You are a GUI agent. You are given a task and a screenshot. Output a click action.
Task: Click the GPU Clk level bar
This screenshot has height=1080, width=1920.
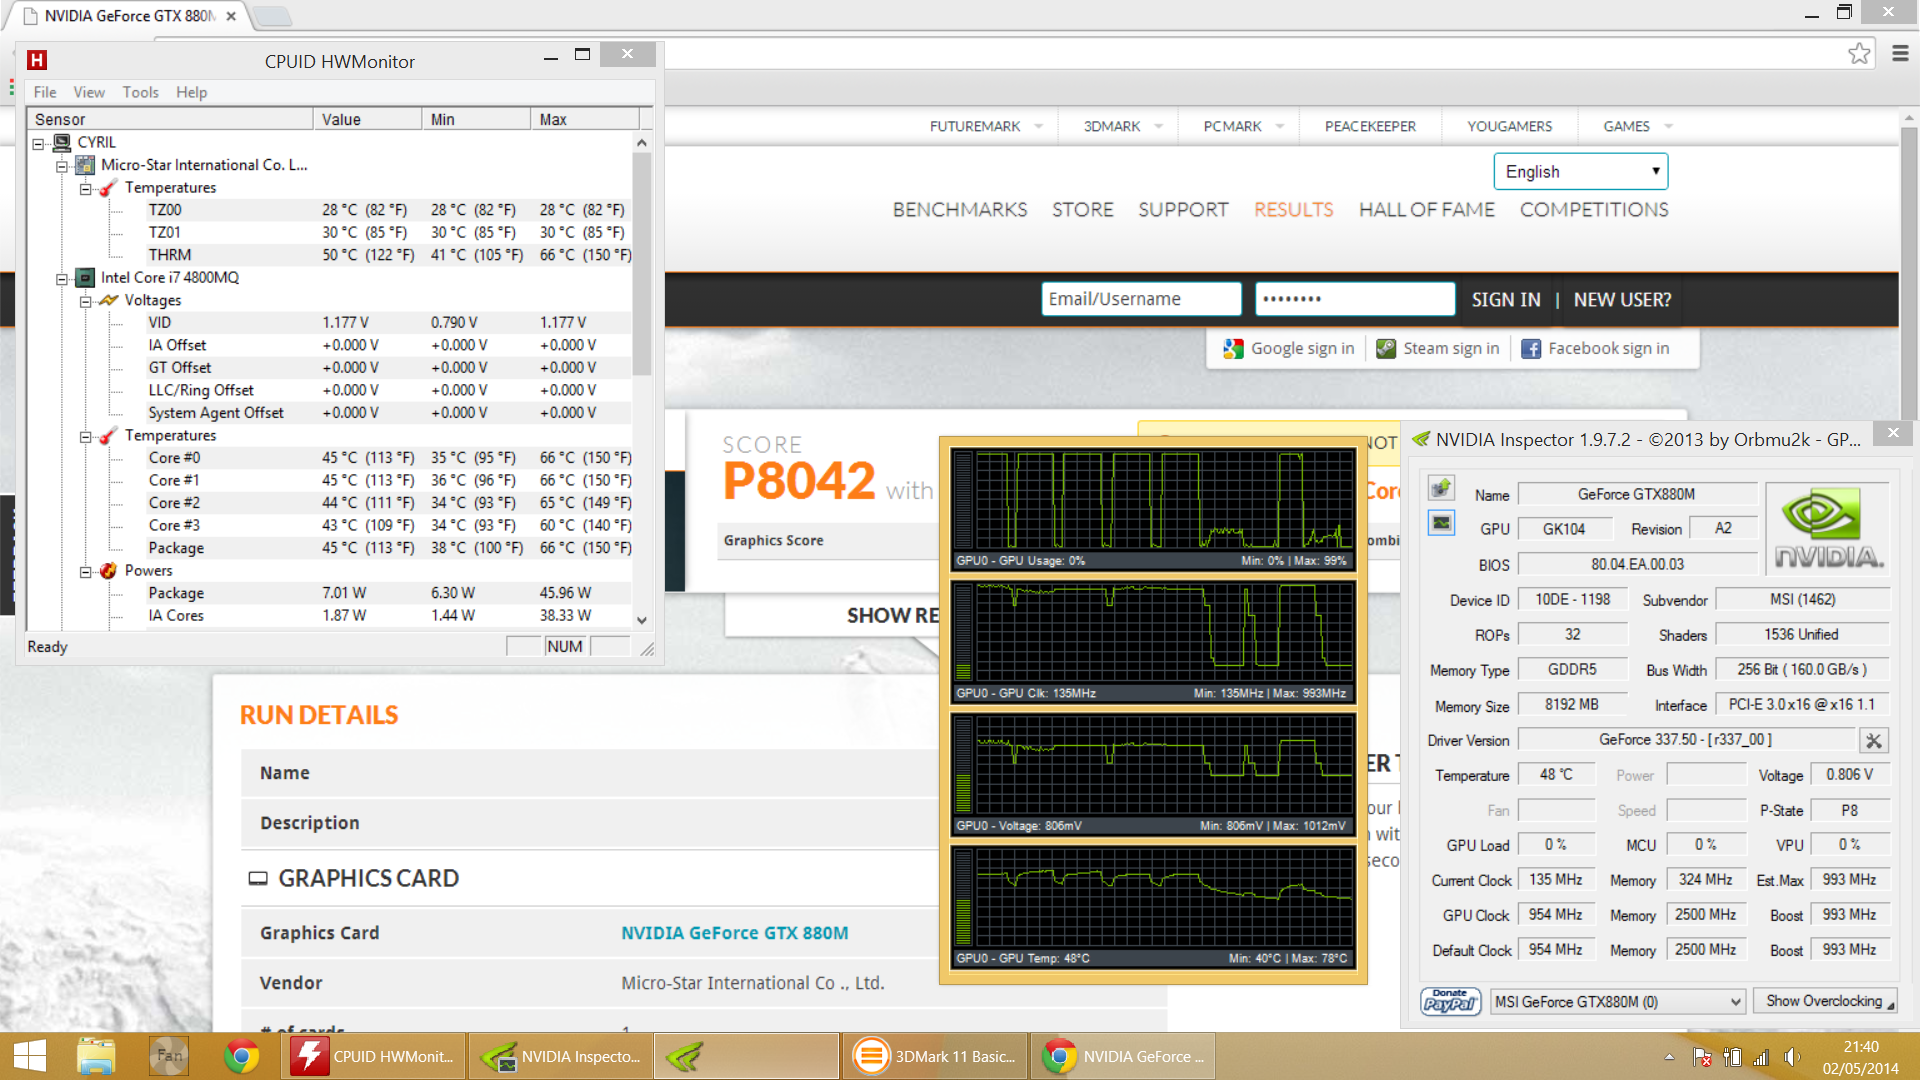pyautogui.click(x=964, y=632)
